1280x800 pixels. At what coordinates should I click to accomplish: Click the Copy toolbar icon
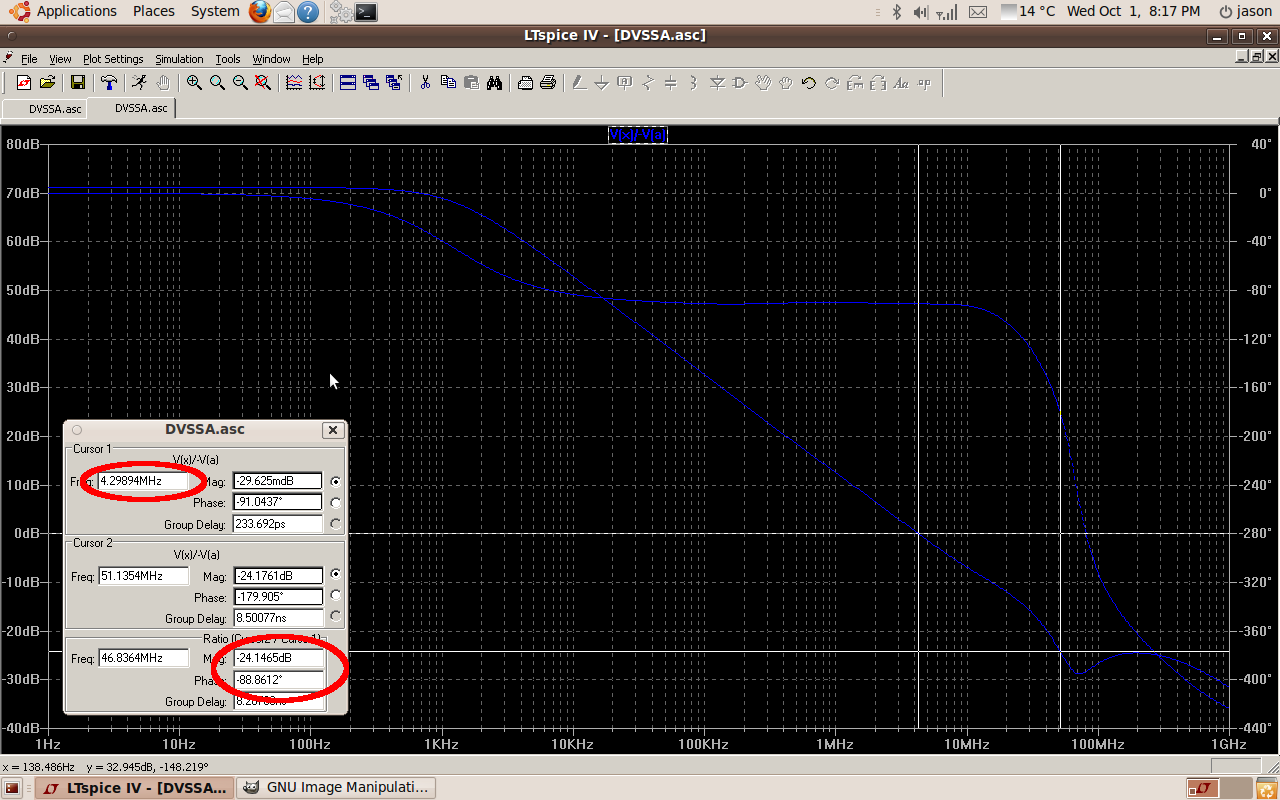(448, 83)
